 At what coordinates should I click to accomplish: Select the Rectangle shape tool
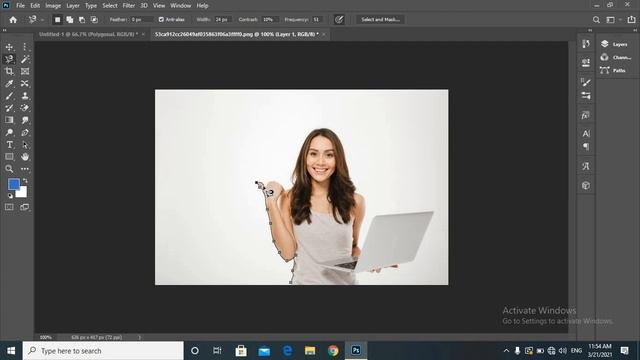(x=9, y=157)
